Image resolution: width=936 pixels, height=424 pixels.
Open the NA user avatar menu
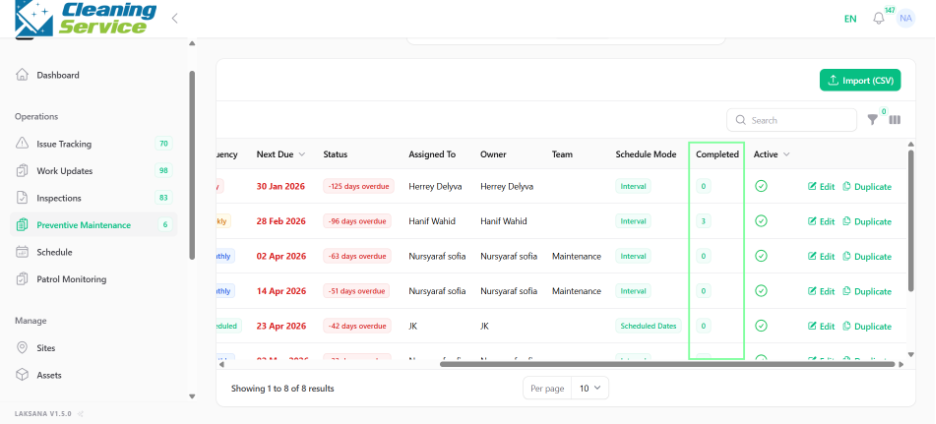tap(906, 19)
